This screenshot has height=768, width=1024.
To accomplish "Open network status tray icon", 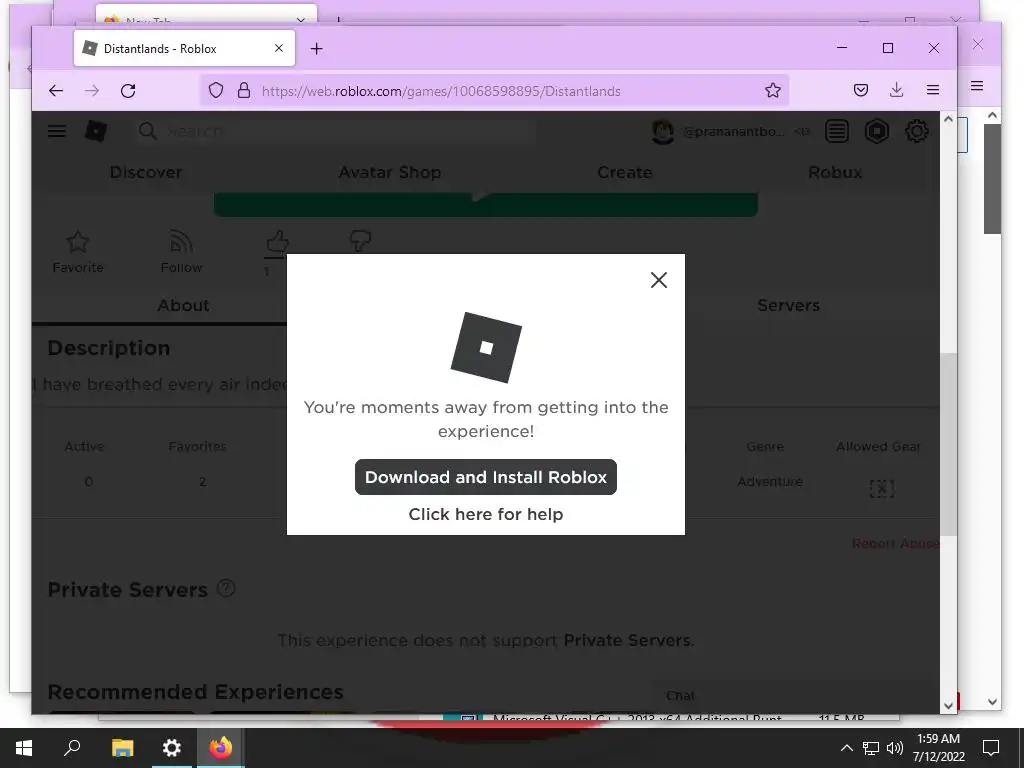I will [871, 748].
